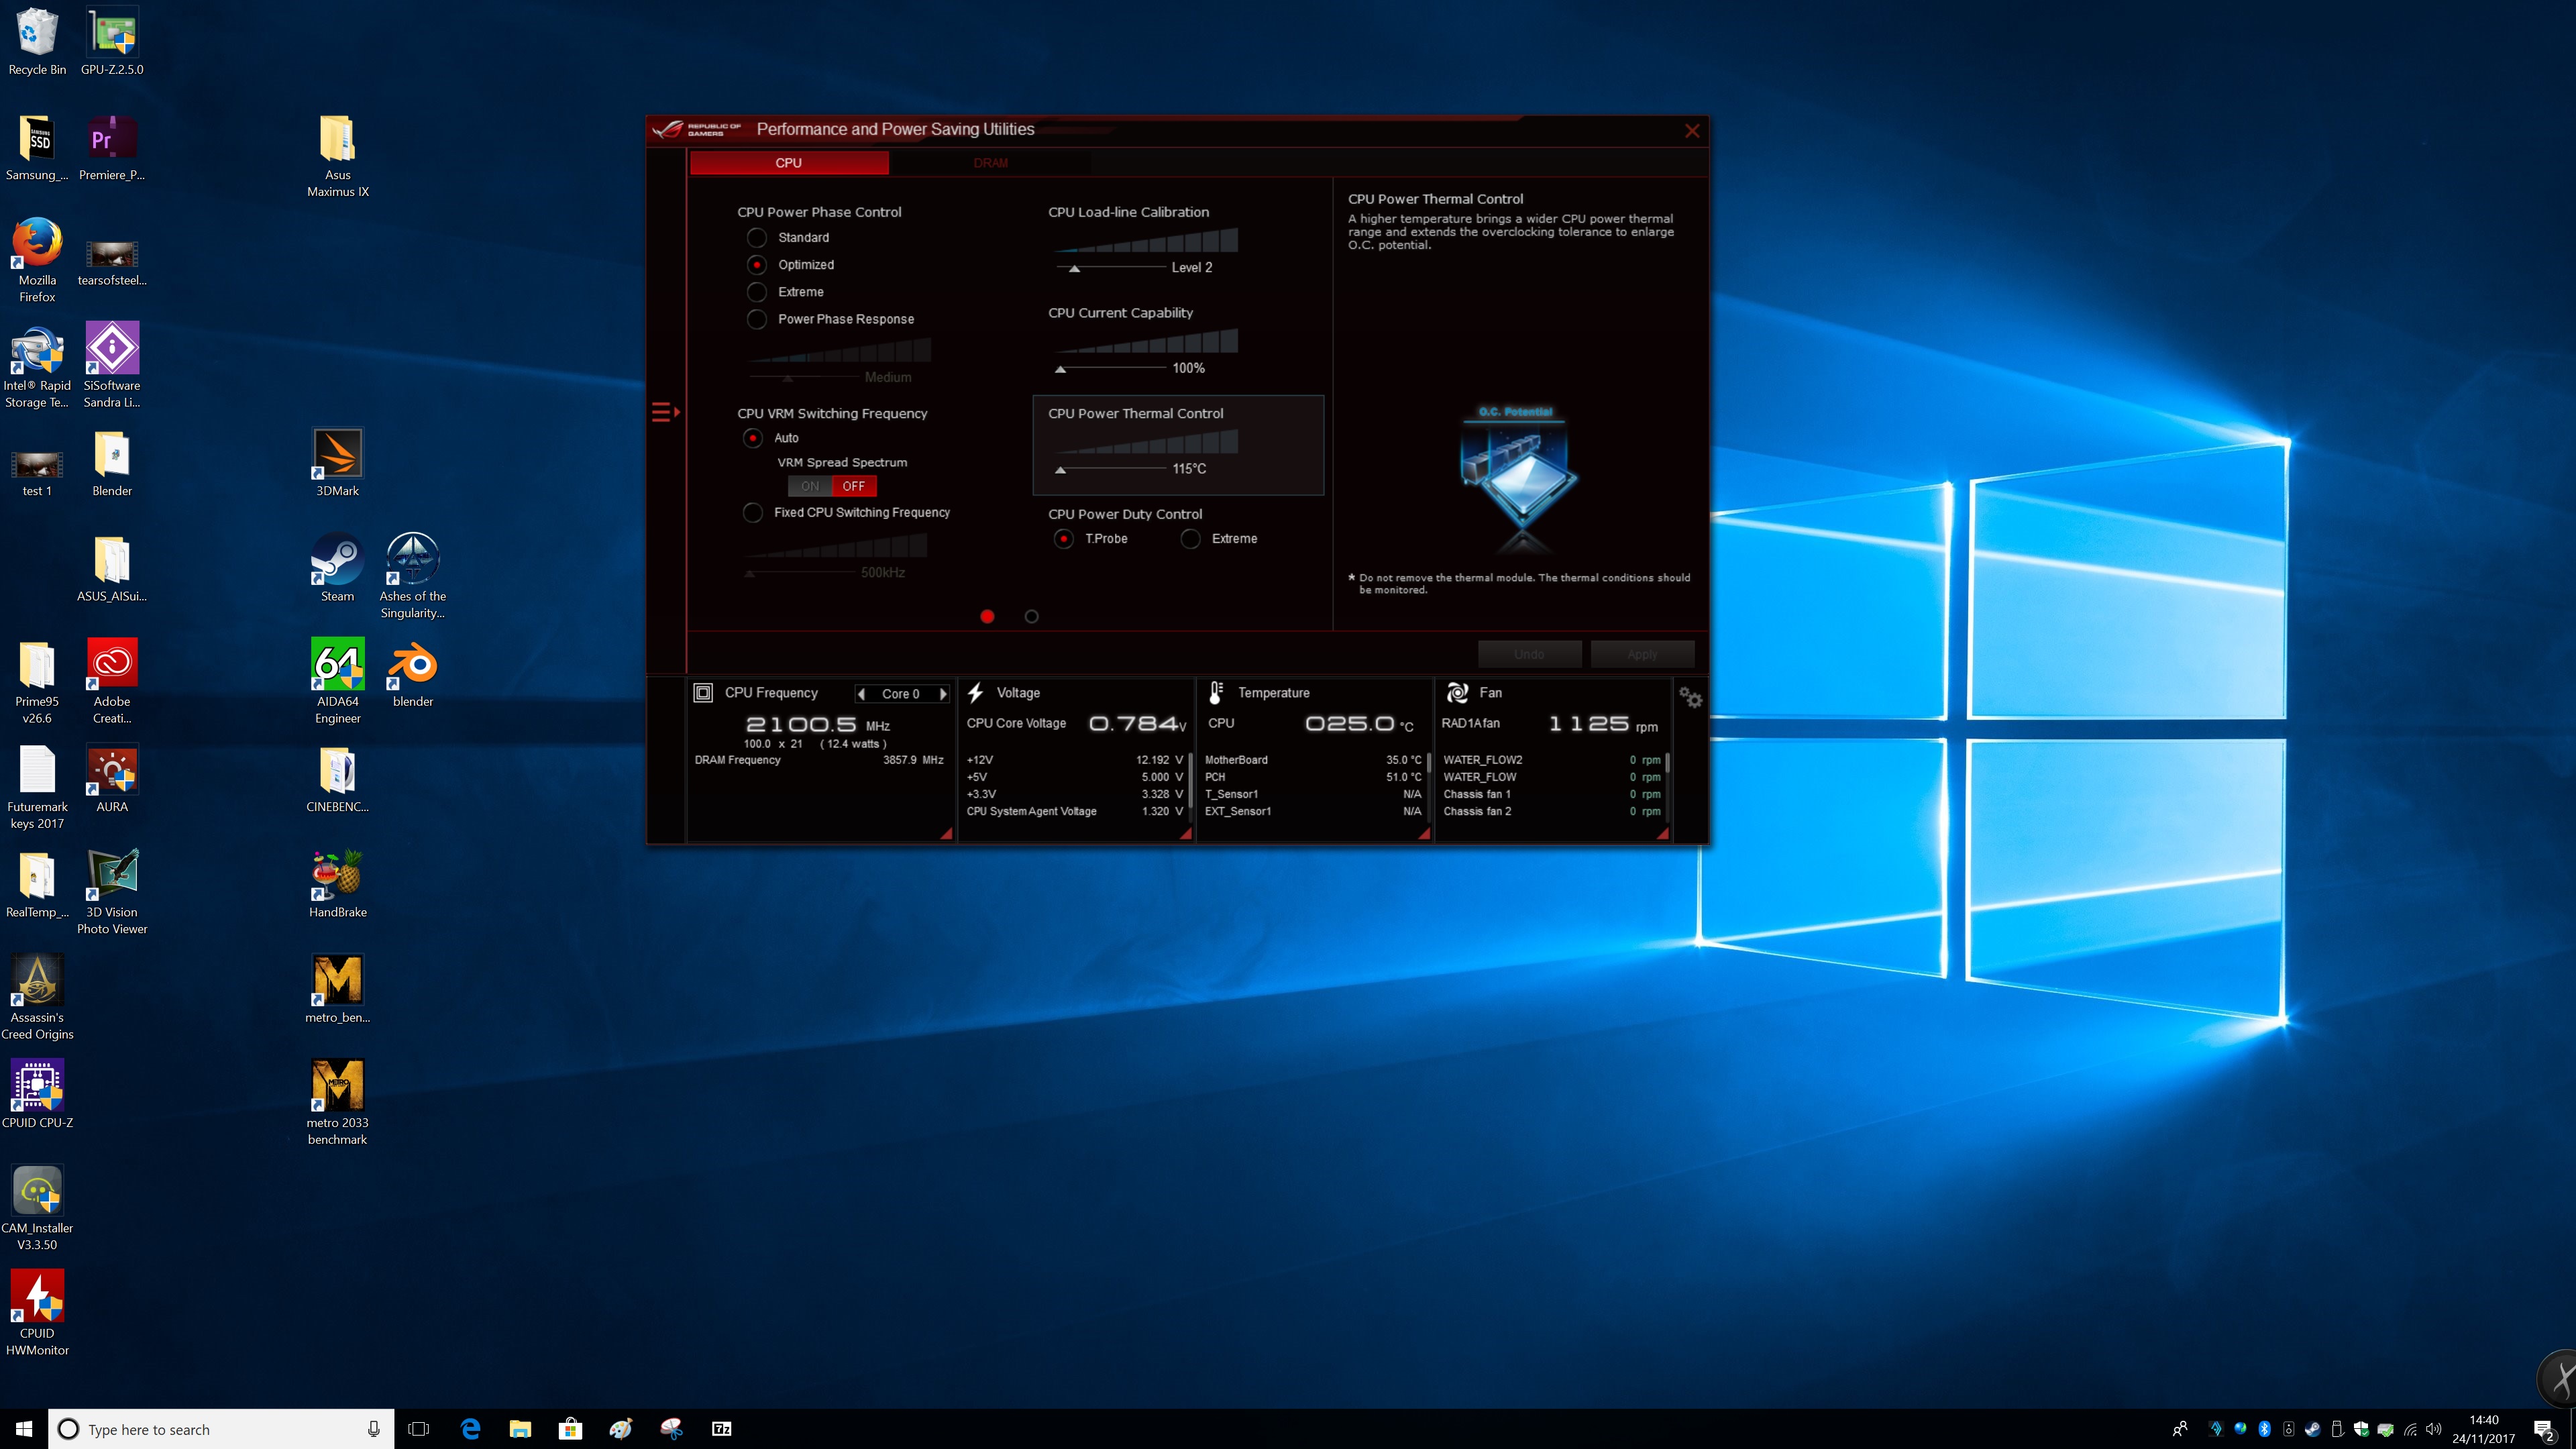The image size is (2576, 1449).
Task: Click the side menu expand icon
Action: click(x=665, y=412)
